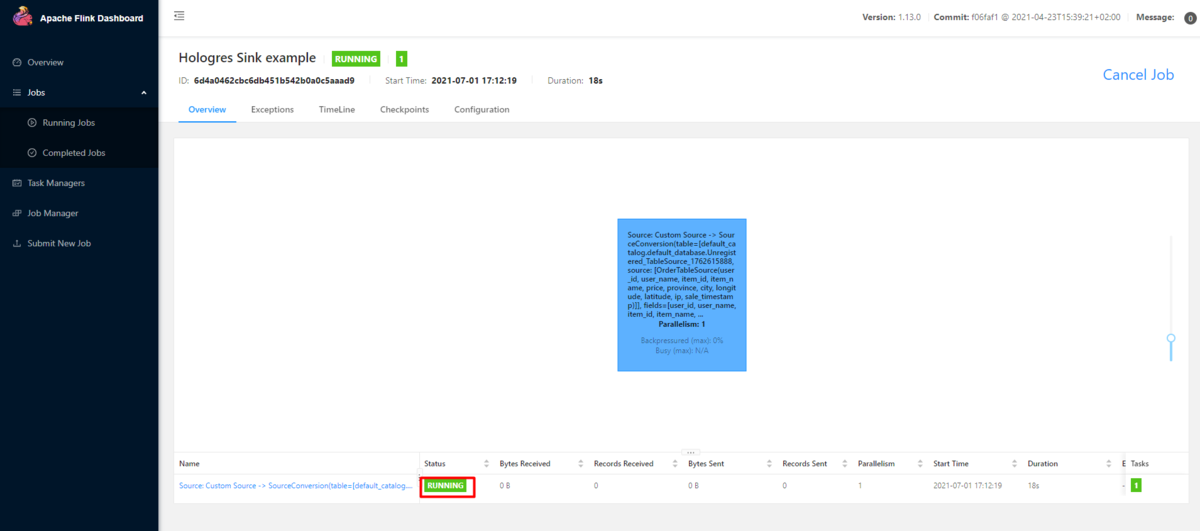Click the Completed Jobs check-circle icon
This screenshot has height=531, width=1200.
tap(32, 153)
